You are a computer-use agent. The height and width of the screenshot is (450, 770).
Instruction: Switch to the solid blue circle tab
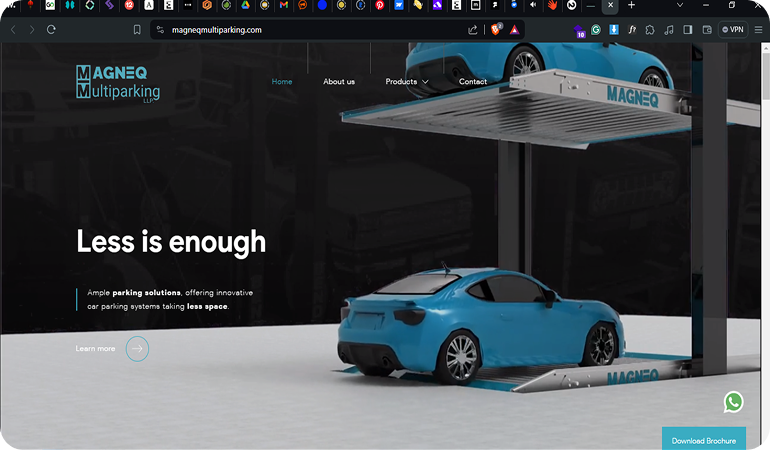click(x=322, y=5)
